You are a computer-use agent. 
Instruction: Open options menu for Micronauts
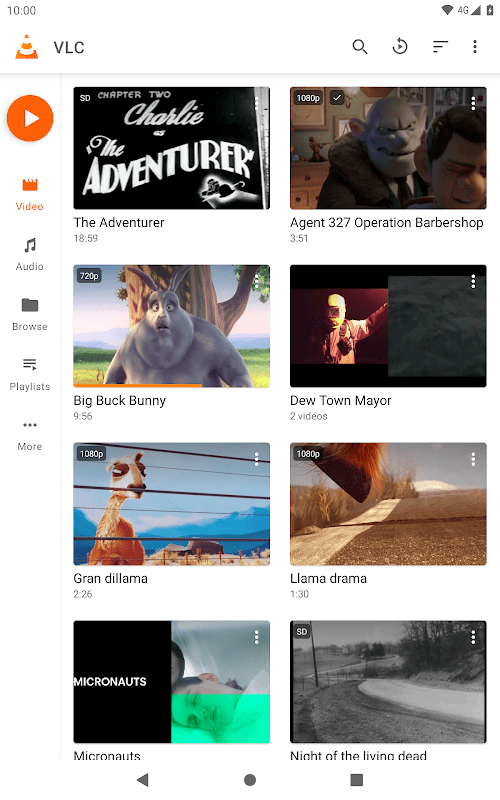tap(257, 637)
